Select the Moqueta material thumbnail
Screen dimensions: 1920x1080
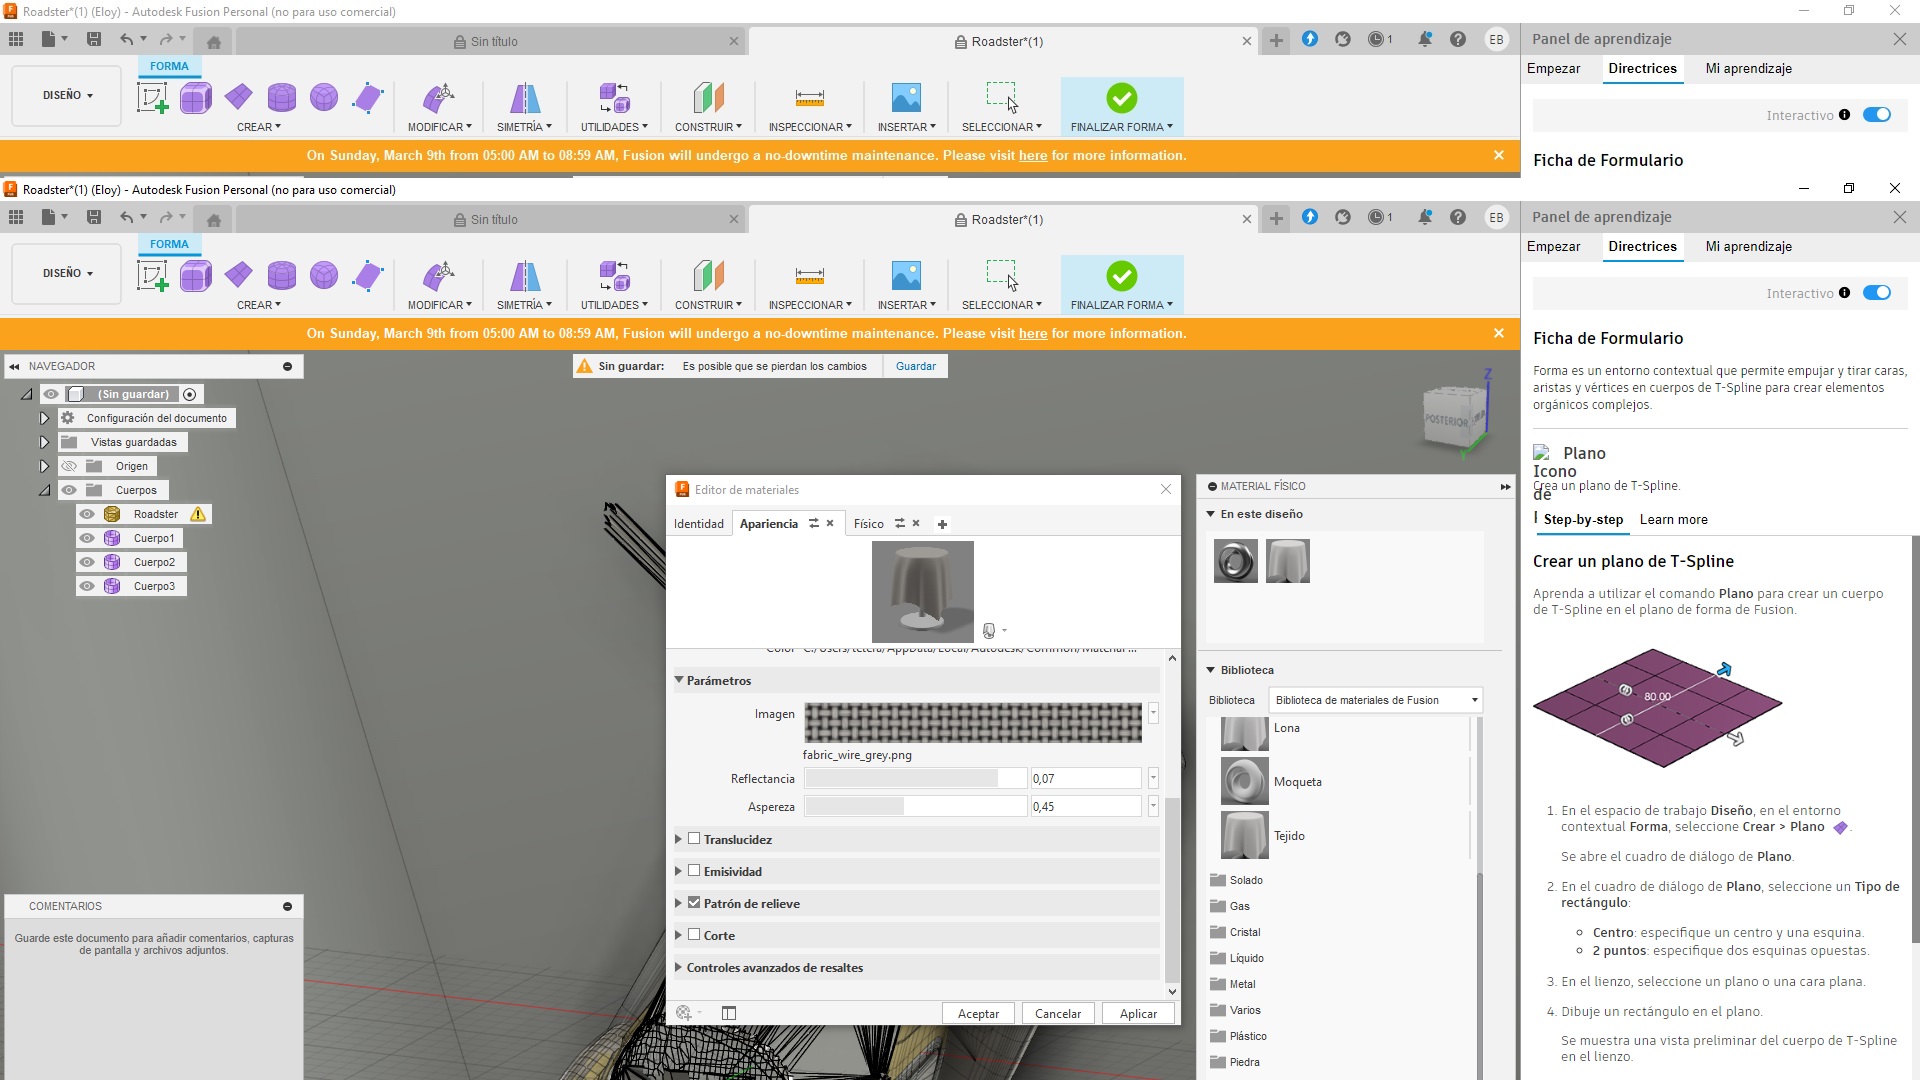coord(1244,782)
